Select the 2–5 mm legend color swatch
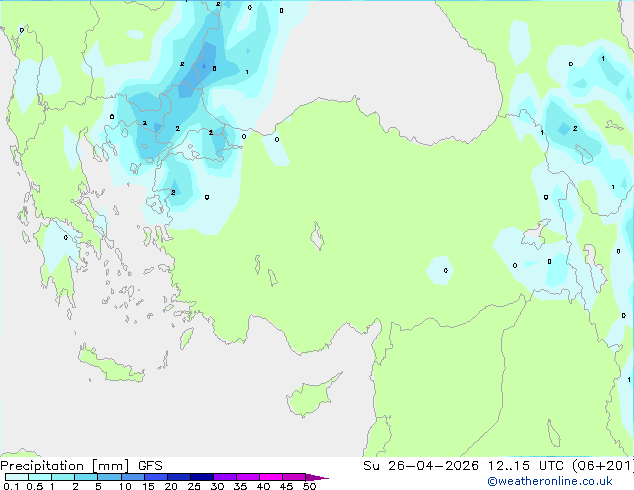634x490 pixels. pyautogui.click(x=86, y=477)
